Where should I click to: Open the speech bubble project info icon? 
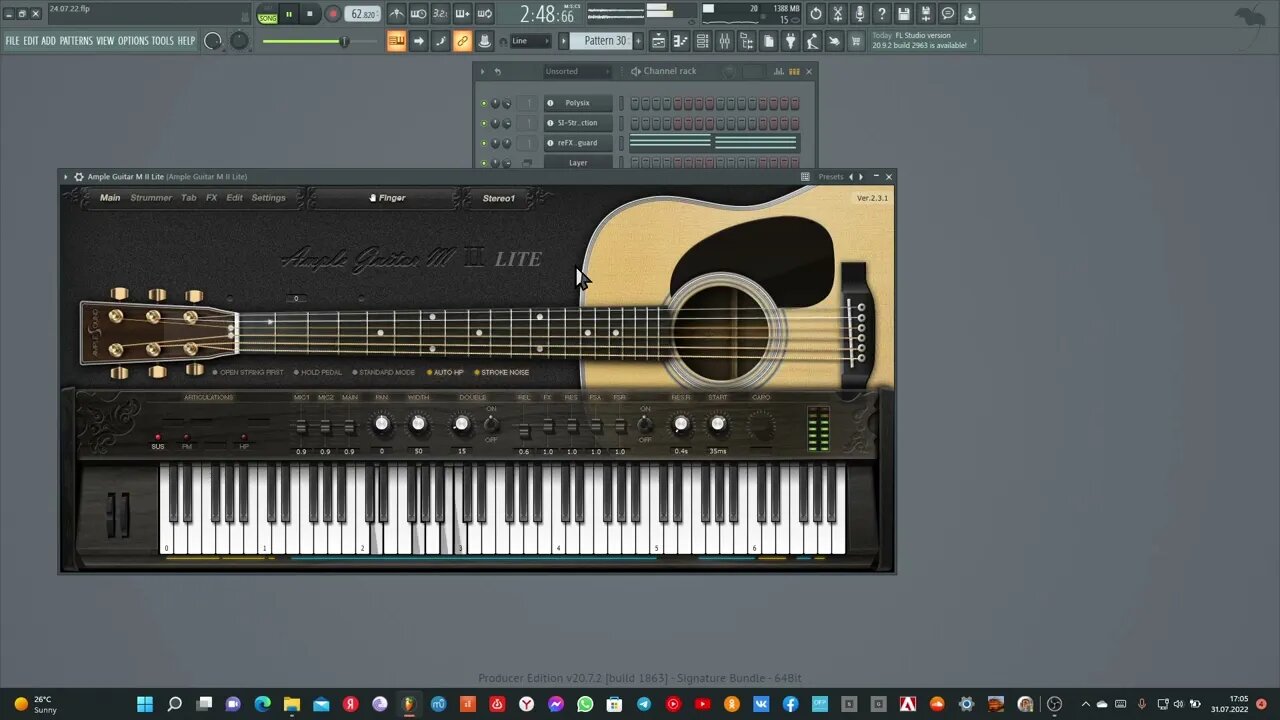pos(948,14)
